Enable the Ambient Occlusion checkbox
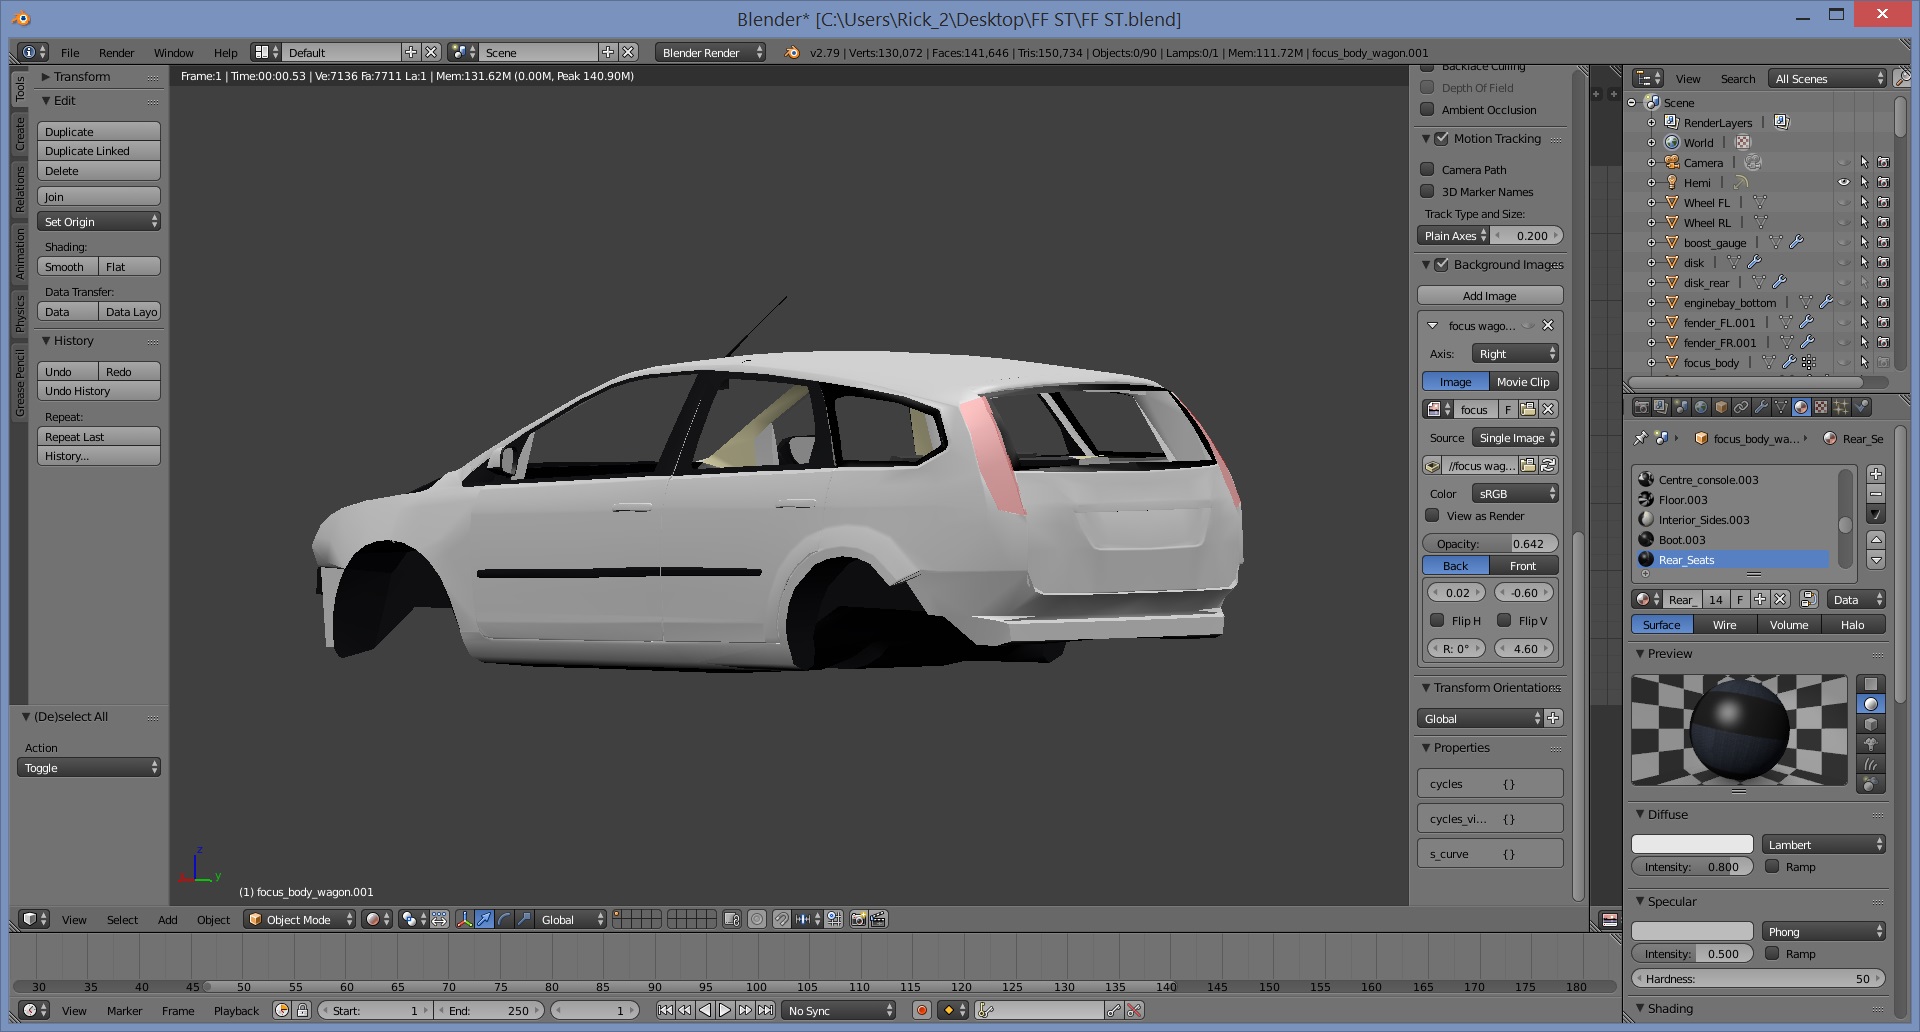Image resolution: width=1920 pixels, height=1032 pixels. 1428,110
